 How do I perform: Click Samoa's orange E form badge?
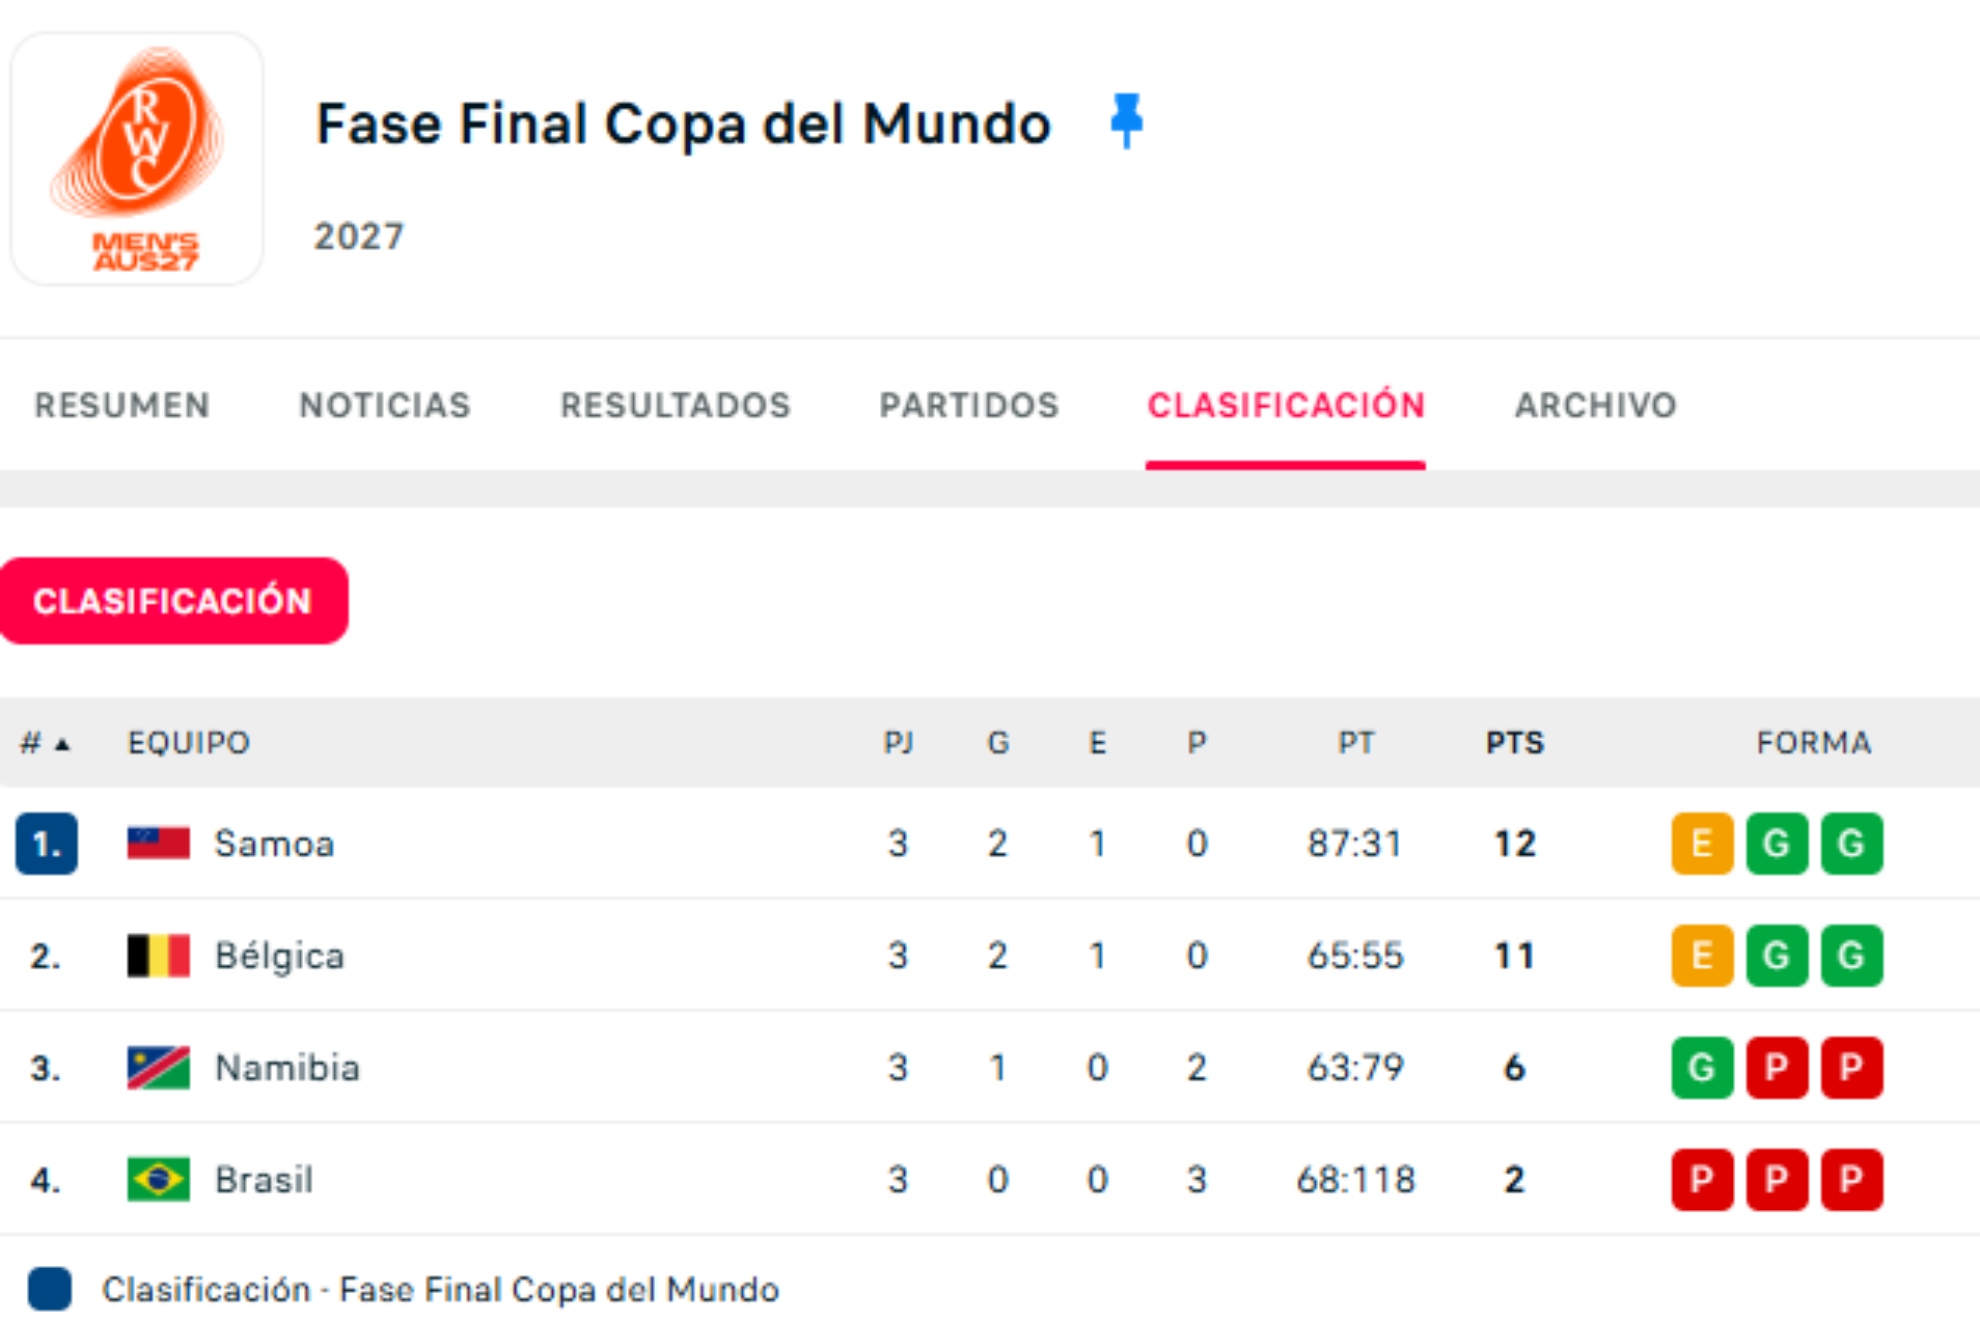coord(1701,843)
